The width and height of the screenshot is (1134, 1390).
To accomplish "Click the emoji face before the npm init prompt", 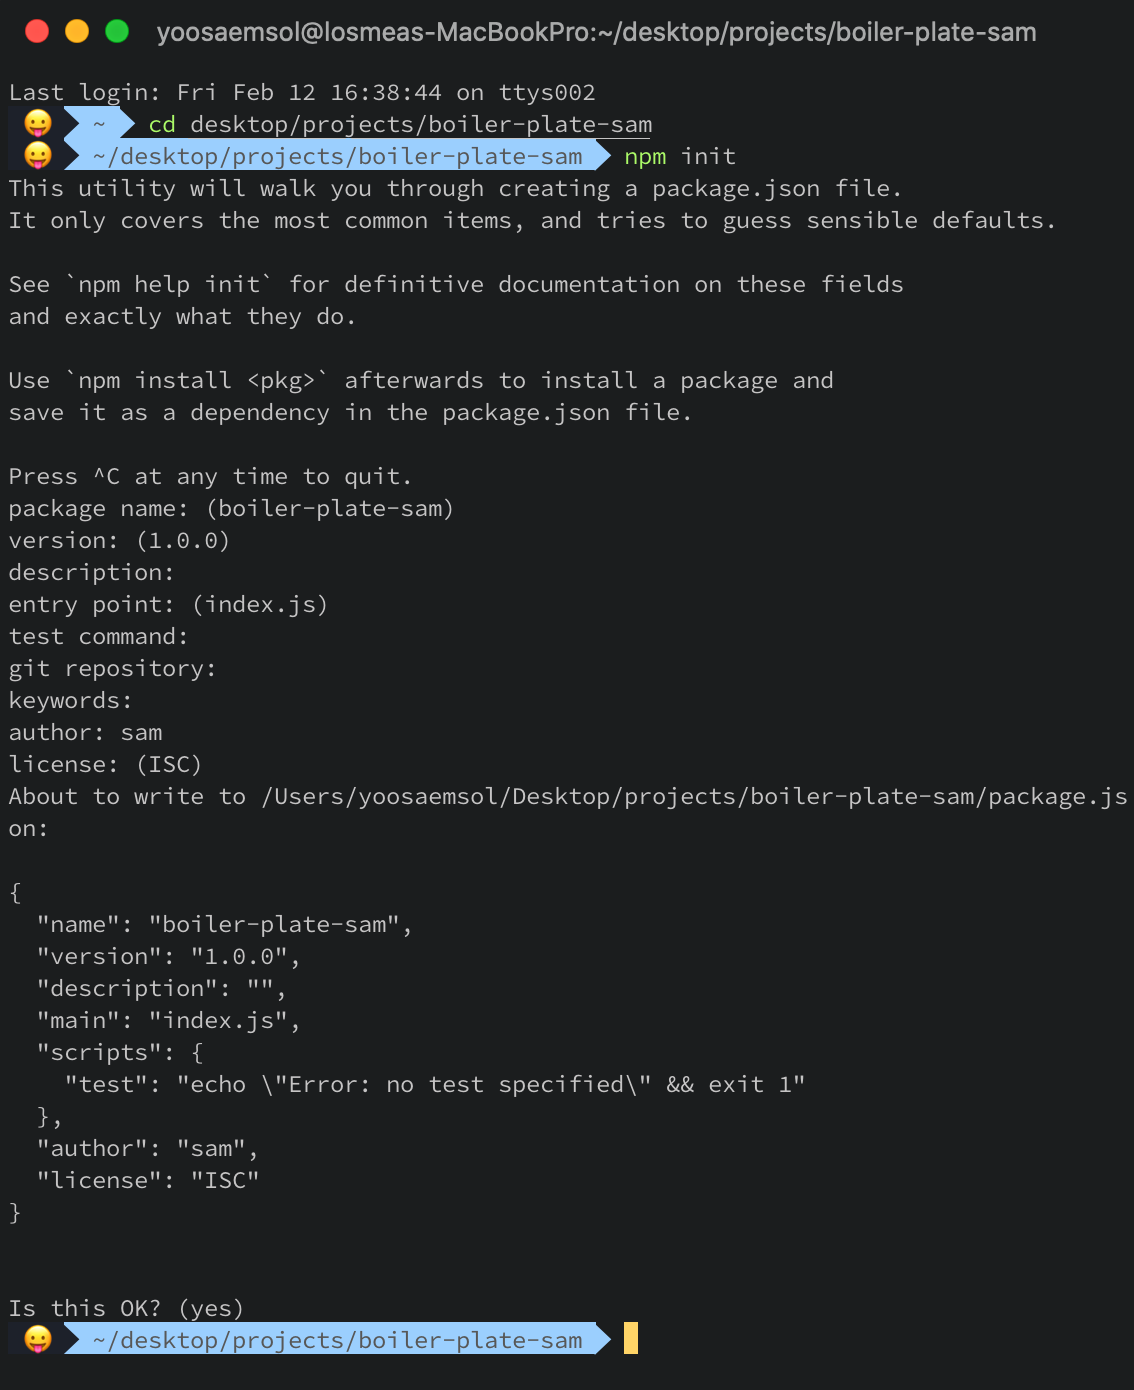I will coord(38,156).
